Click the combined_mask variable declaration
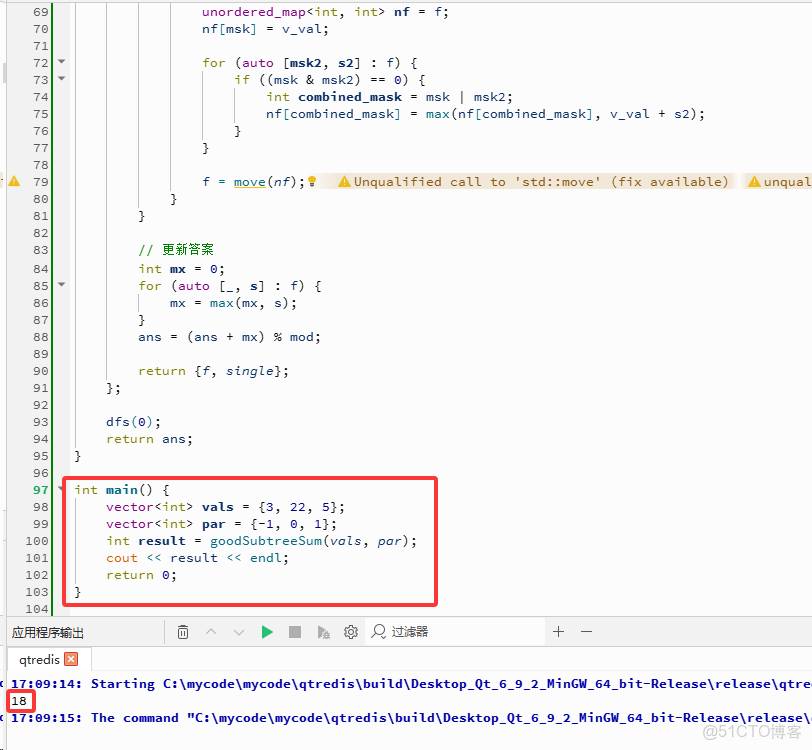Image resolution: width=812 pixels, height=750 pixels. point(350,97)
